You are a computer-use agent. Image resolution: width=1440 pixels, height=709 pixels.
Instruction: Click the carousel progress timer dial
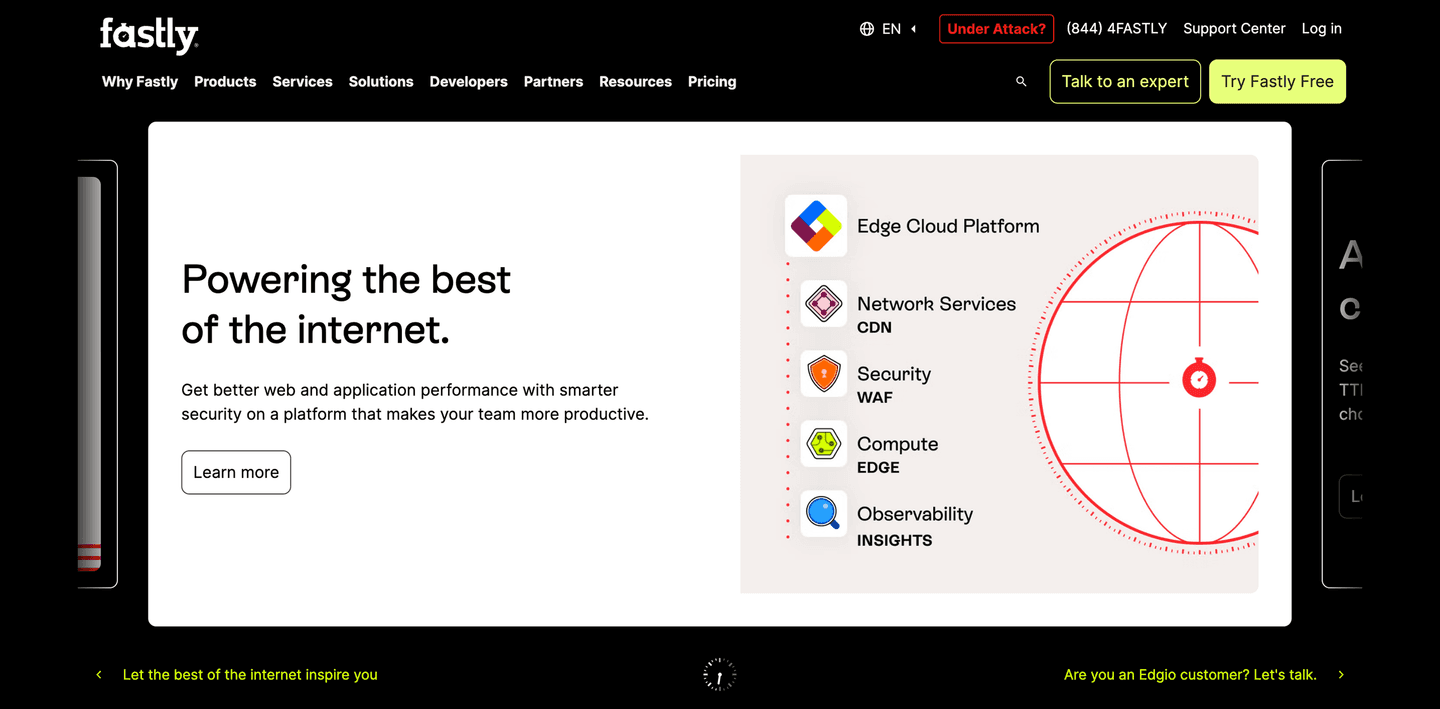click(719, 675)
